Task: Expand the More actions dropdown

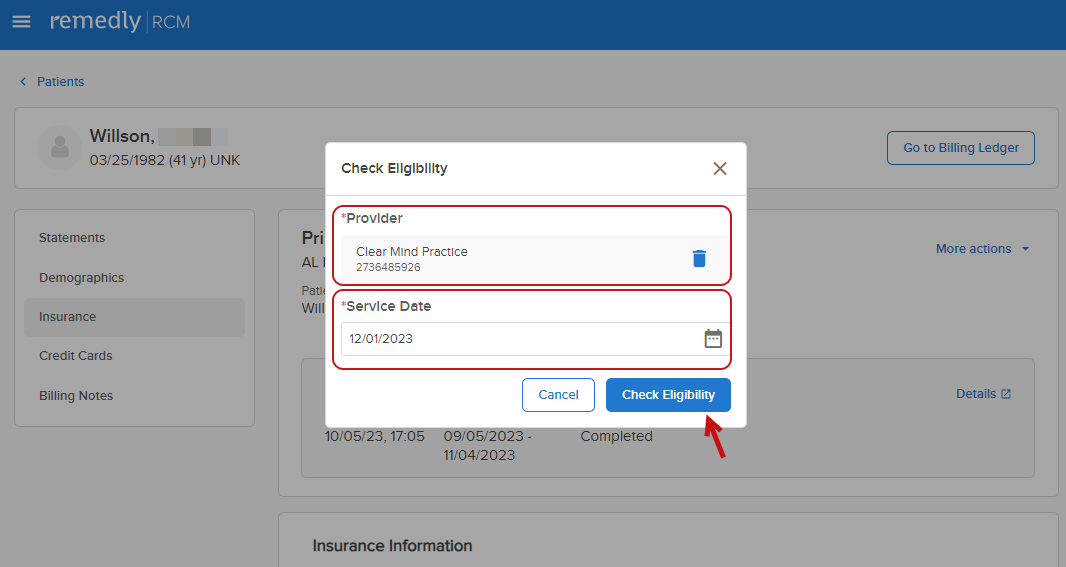Action: pyautogui.click(x=982, y=249)
